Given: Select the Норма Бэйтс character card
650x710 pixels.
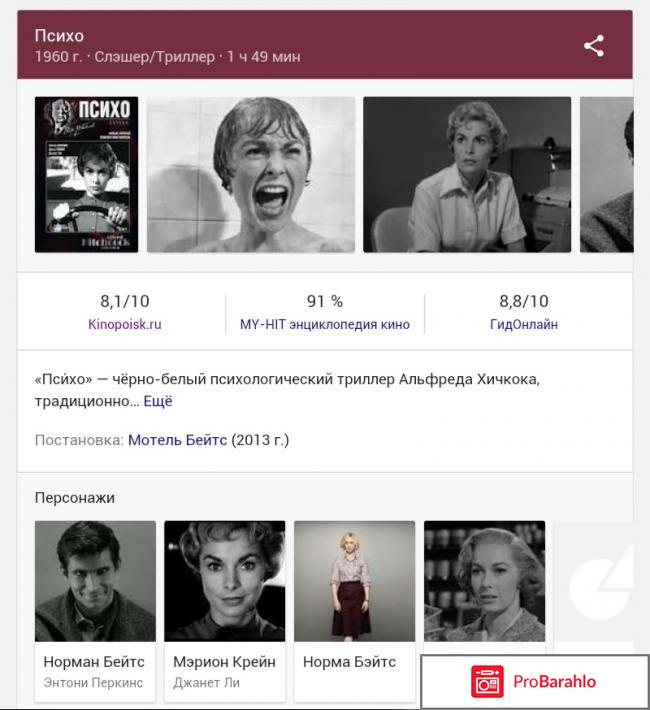Looking at the screenshot, I should [354, 611].
